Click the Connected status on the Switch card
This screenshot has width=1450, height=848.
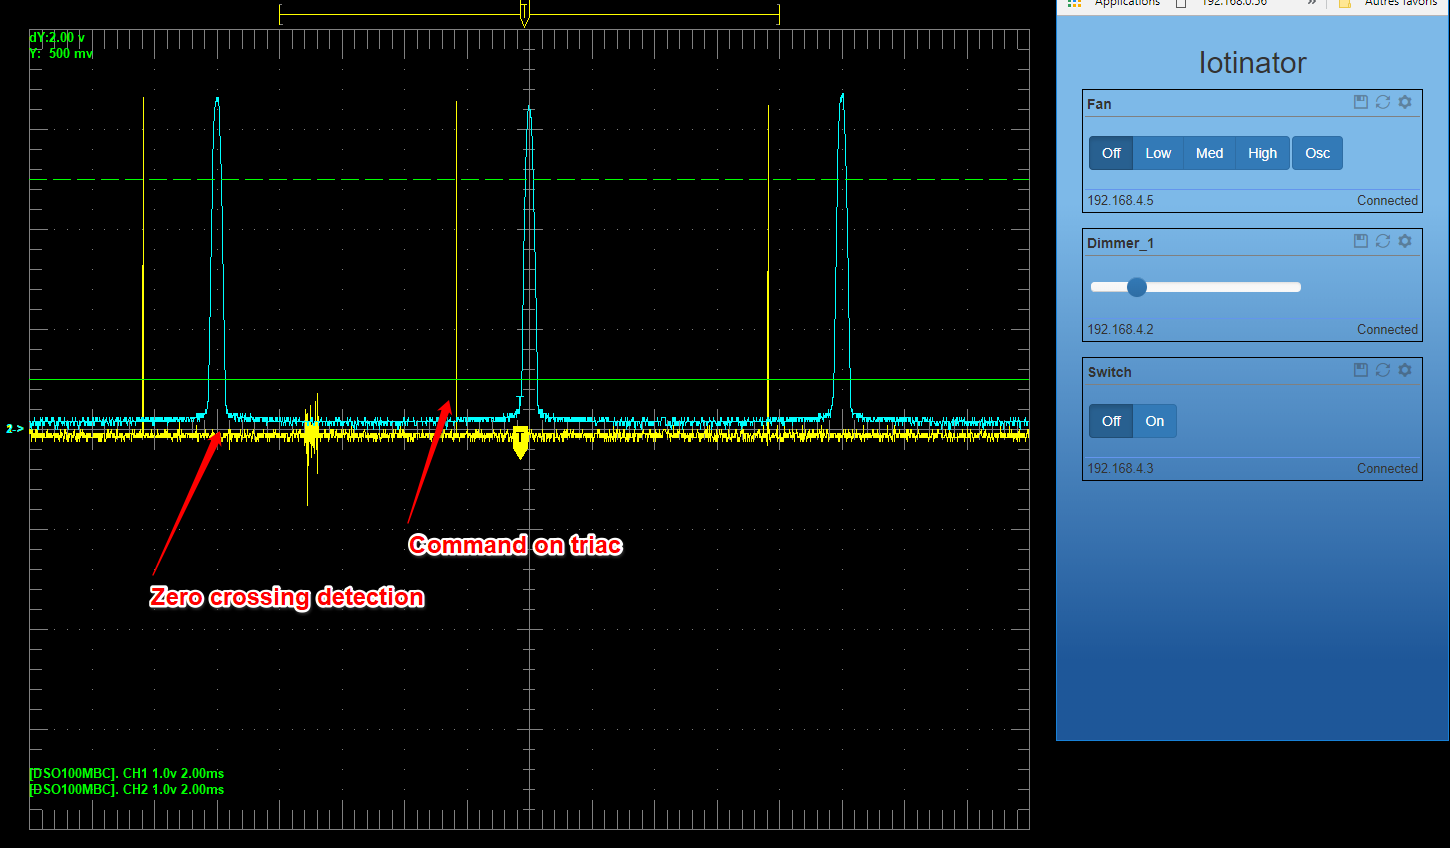(x=1387, y=468)
